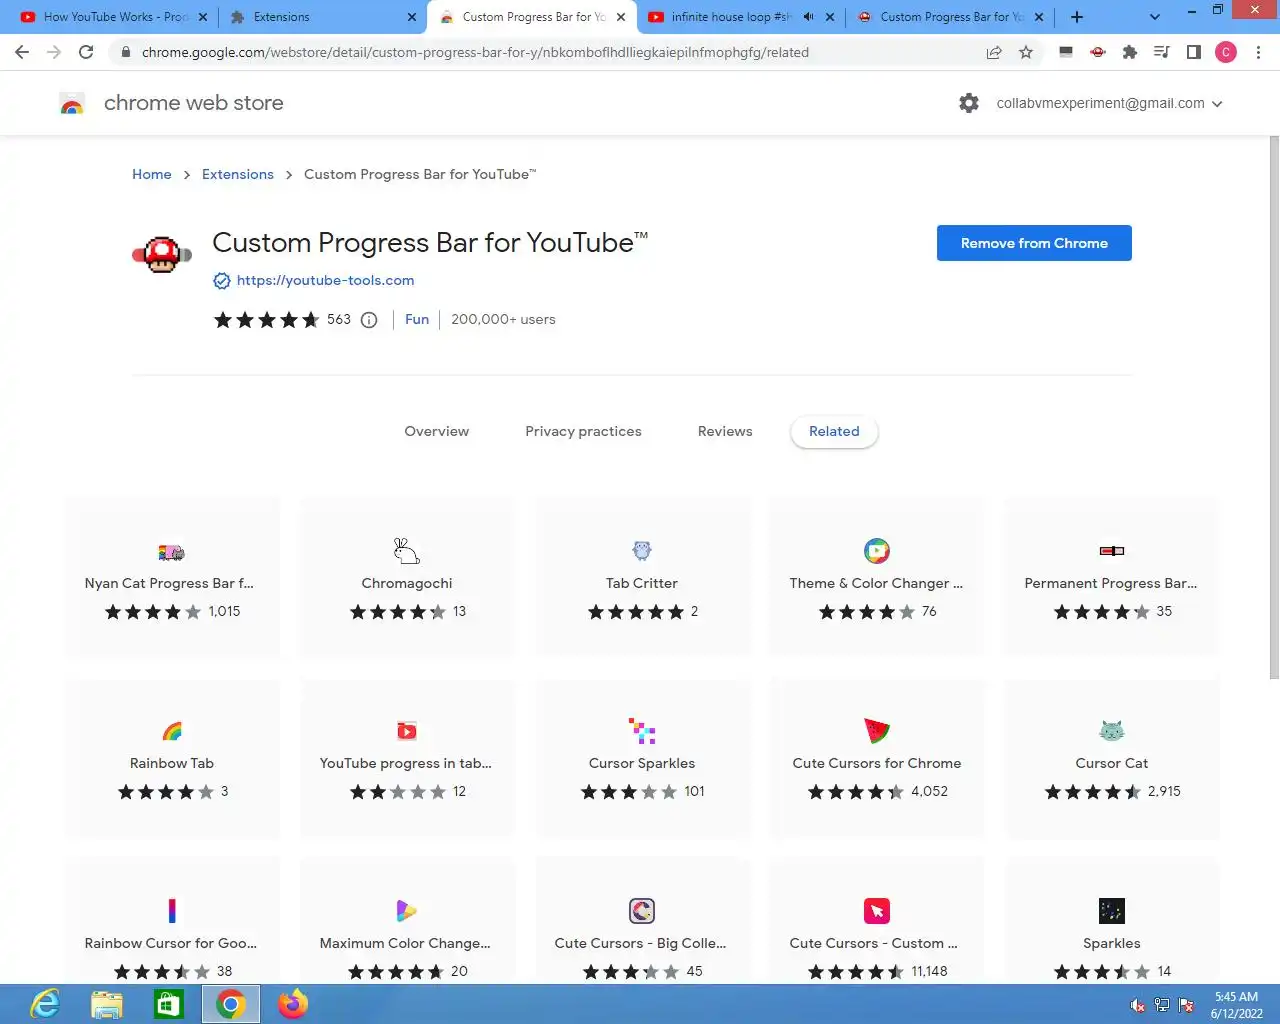1280x1024 pixels.
Task: Click the 563 ratings count
Action: coord(339,320)
